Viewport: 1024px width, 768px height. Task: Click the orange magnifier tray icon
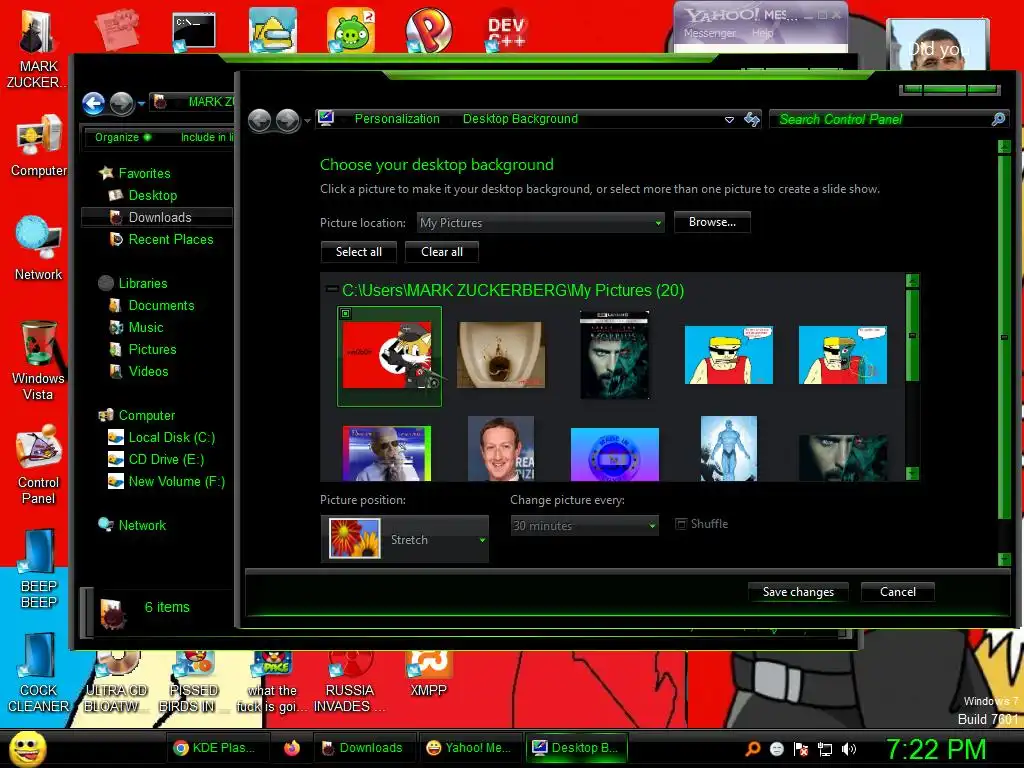pos(752,749)
